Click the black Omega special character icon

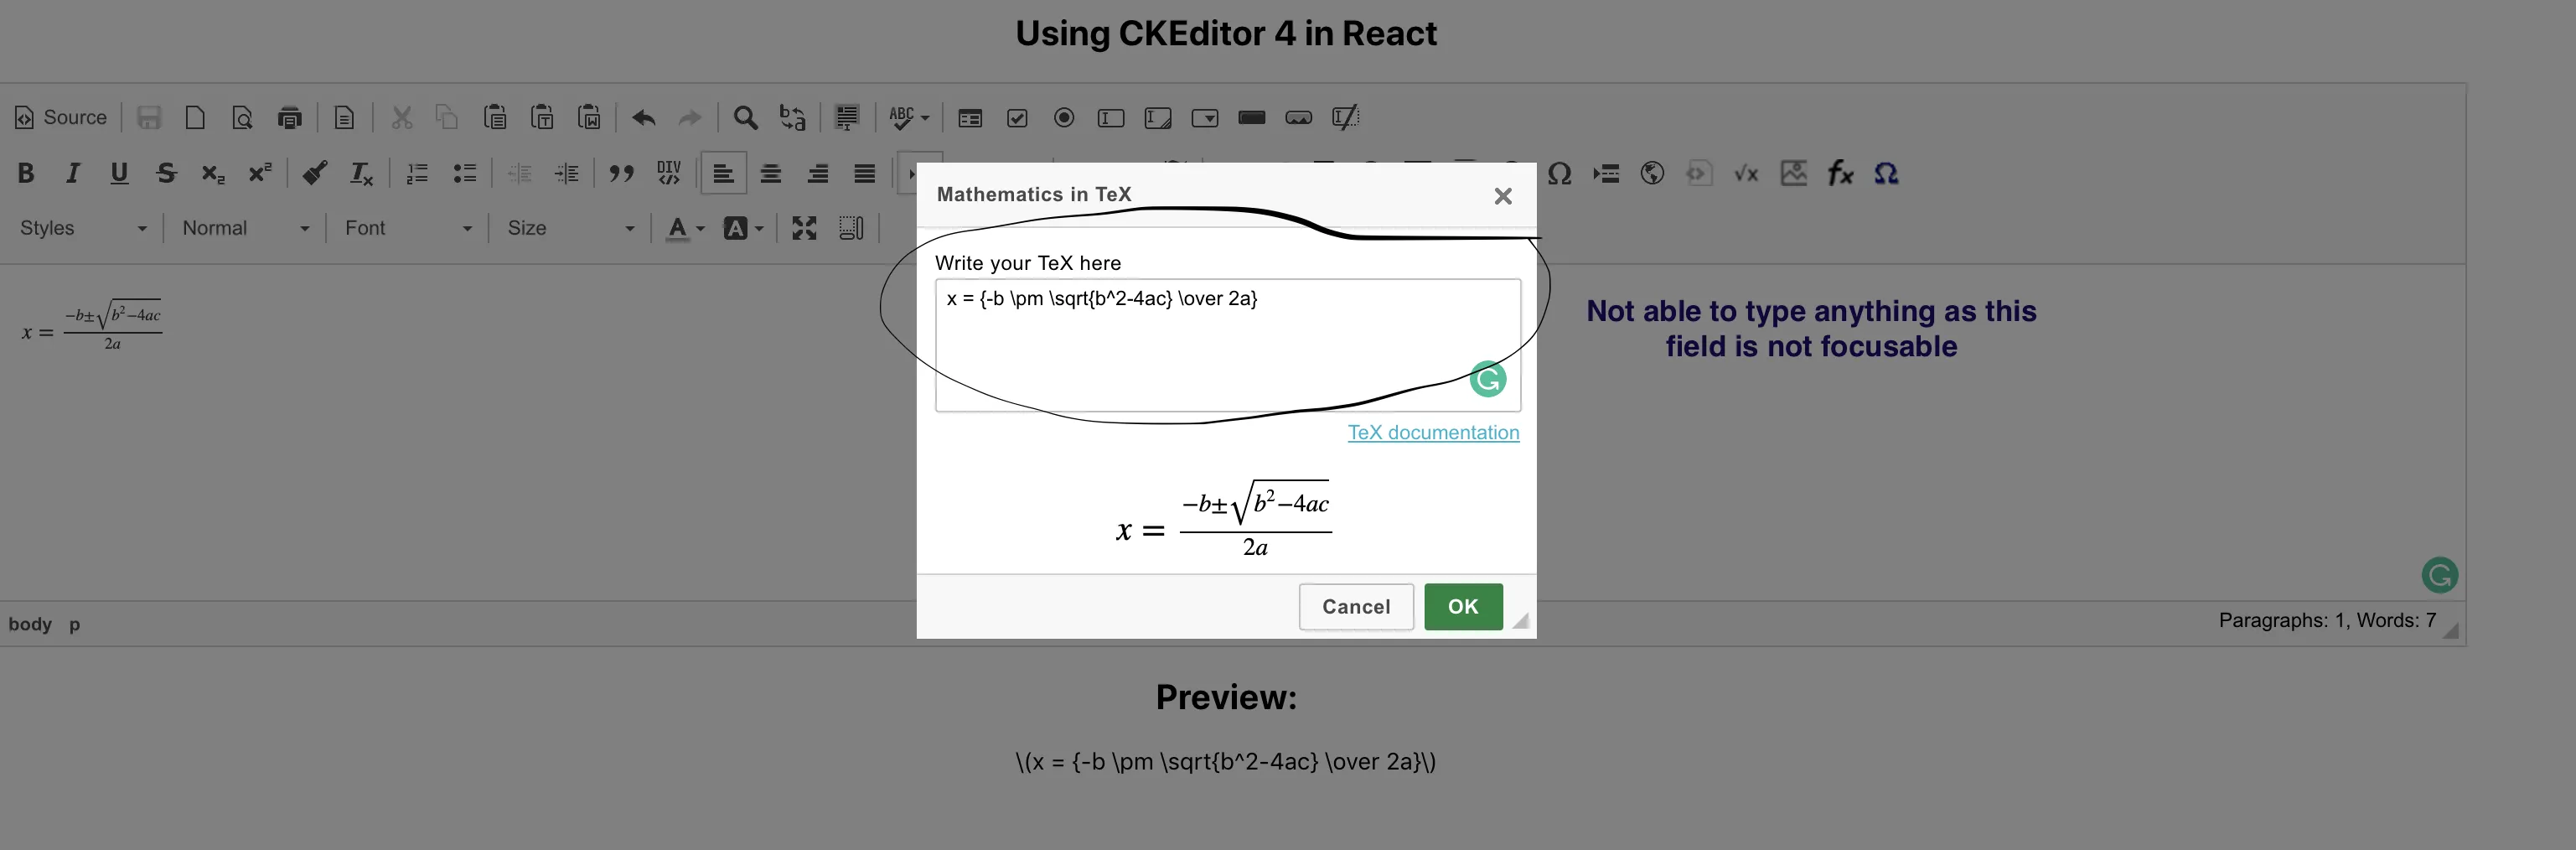1559,173
